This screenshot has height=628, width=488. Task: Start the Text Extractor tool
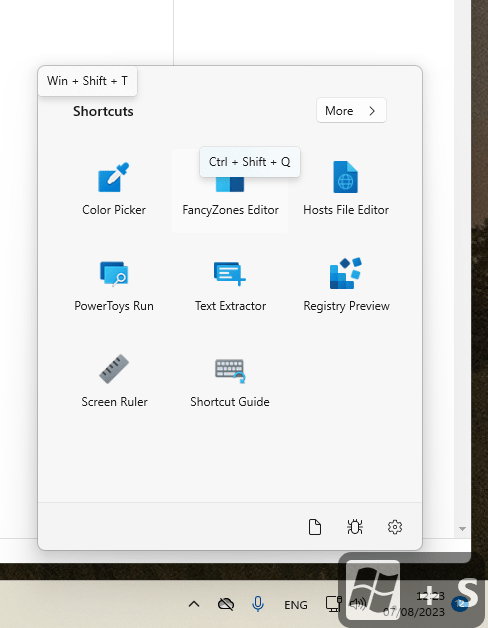pyautogui.click(x=230, y=287)
